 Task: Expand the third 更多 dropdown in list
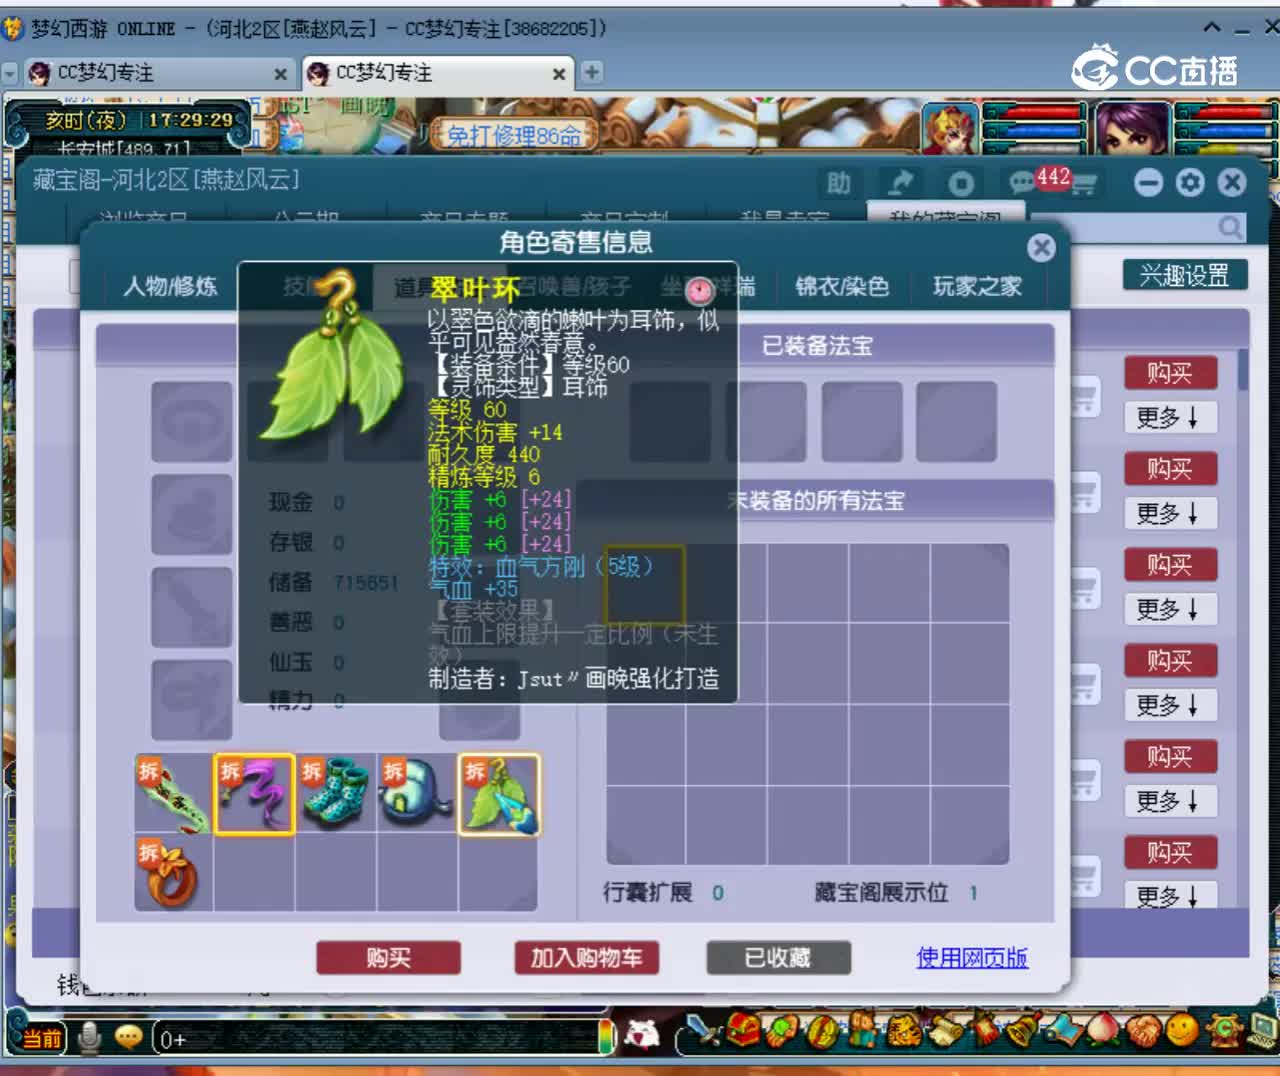click(x=1170, y=609)
